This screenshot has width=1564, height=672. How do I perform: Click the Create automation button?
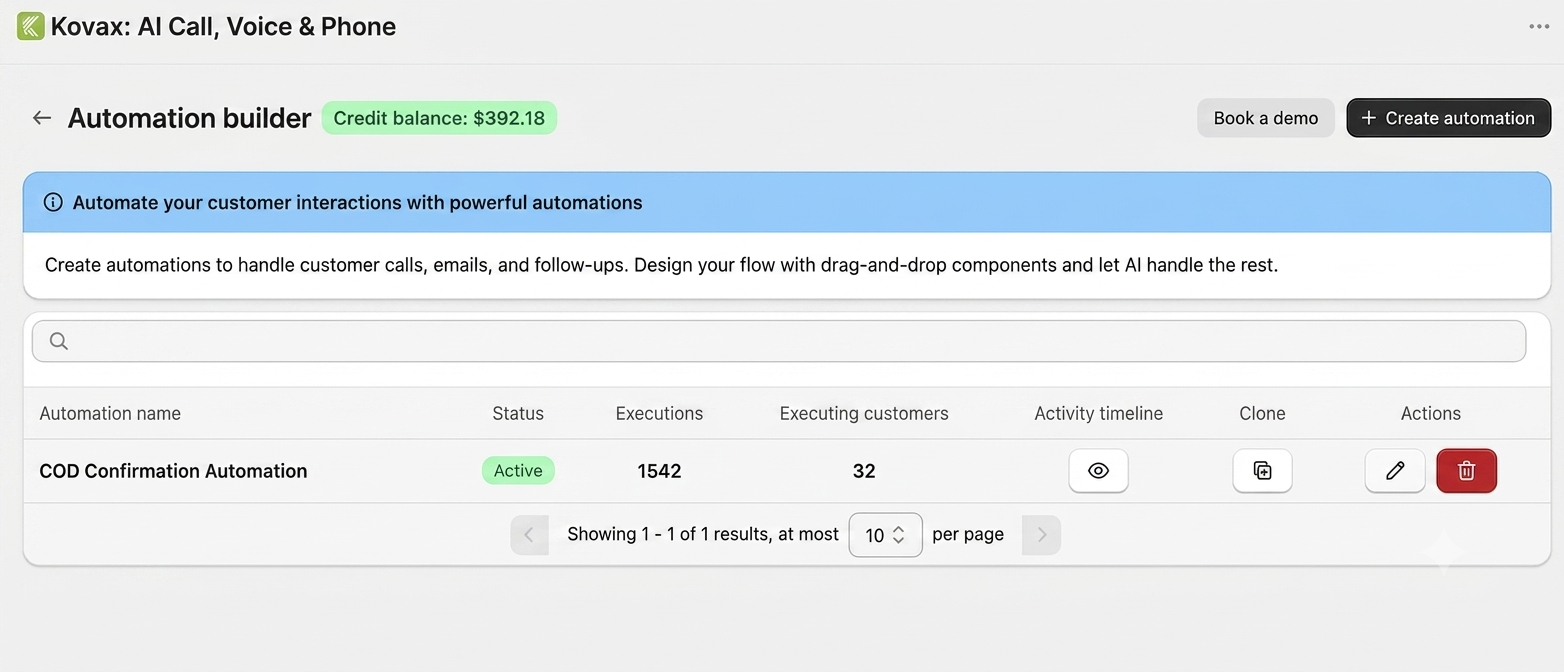1448,118
